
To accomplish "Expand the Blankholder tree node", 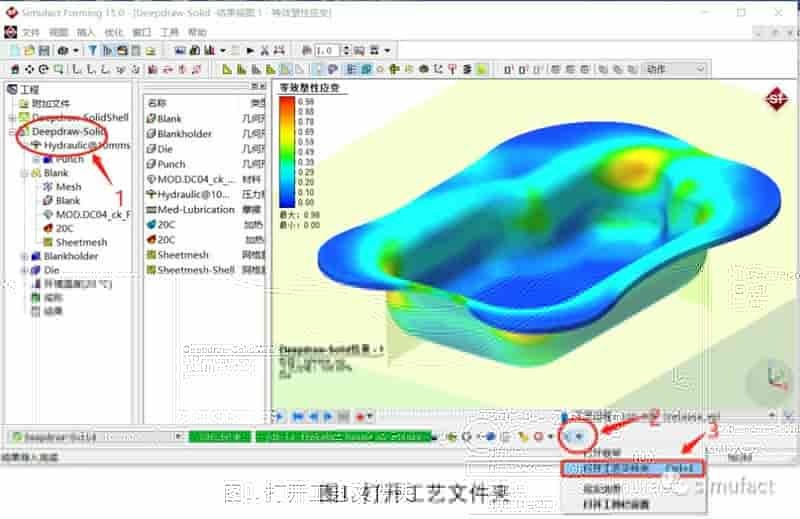I will (x=24, y=256).
